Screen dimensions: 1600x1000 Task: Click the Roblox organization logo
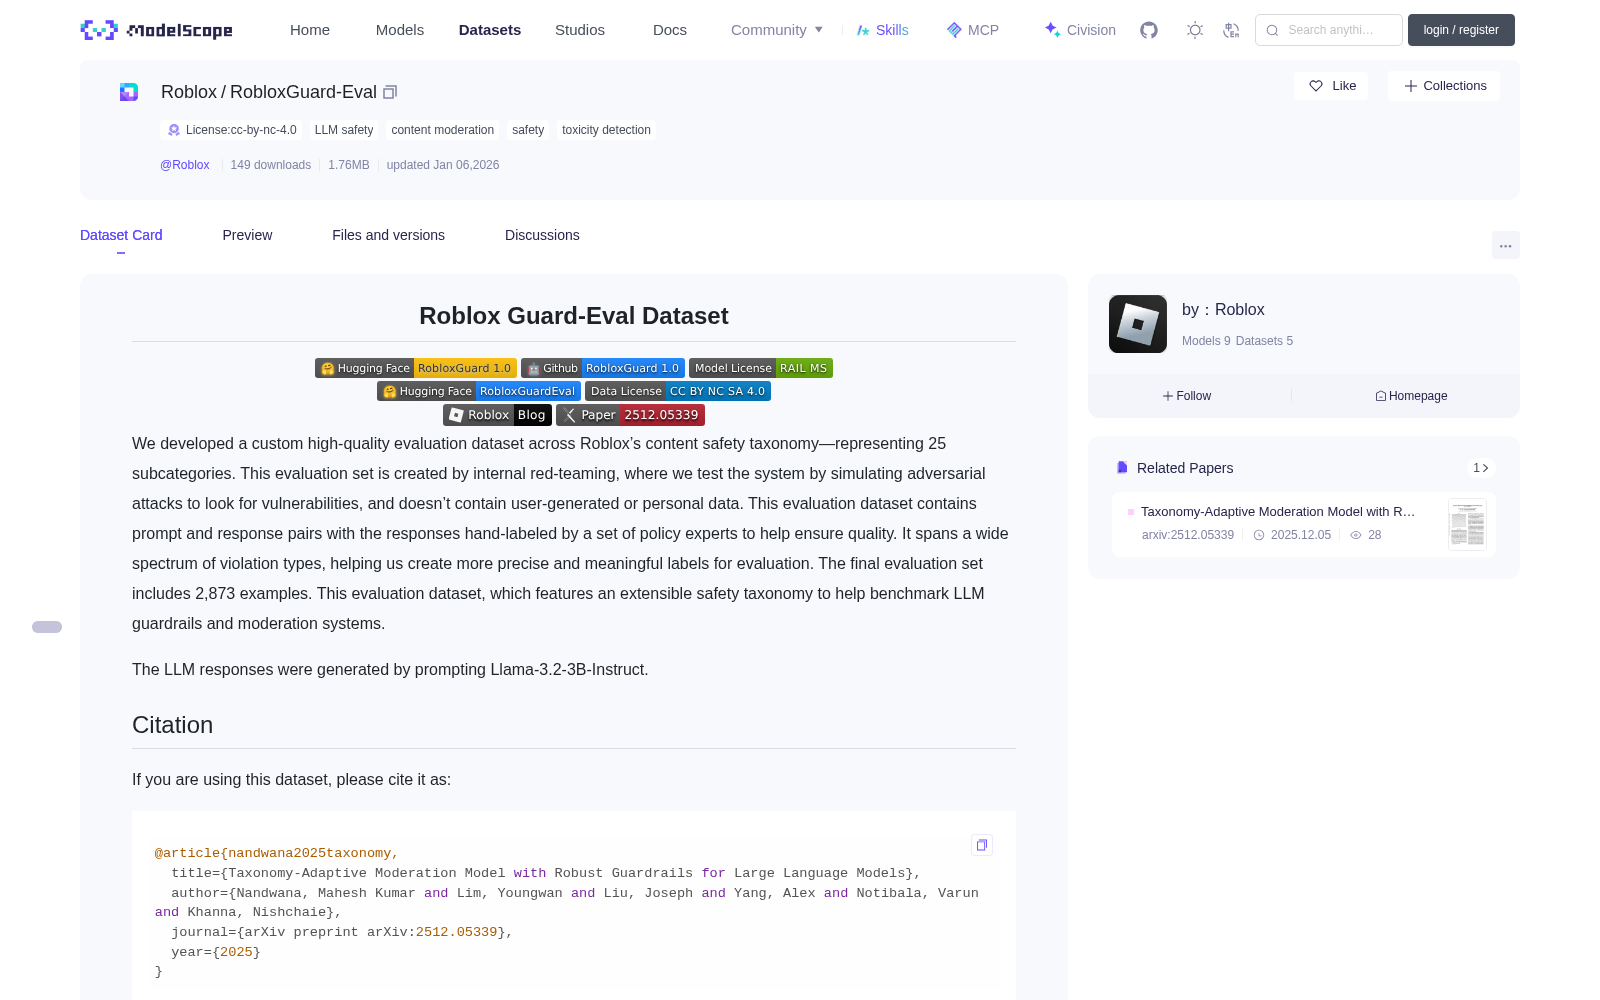click(1138, 324)
